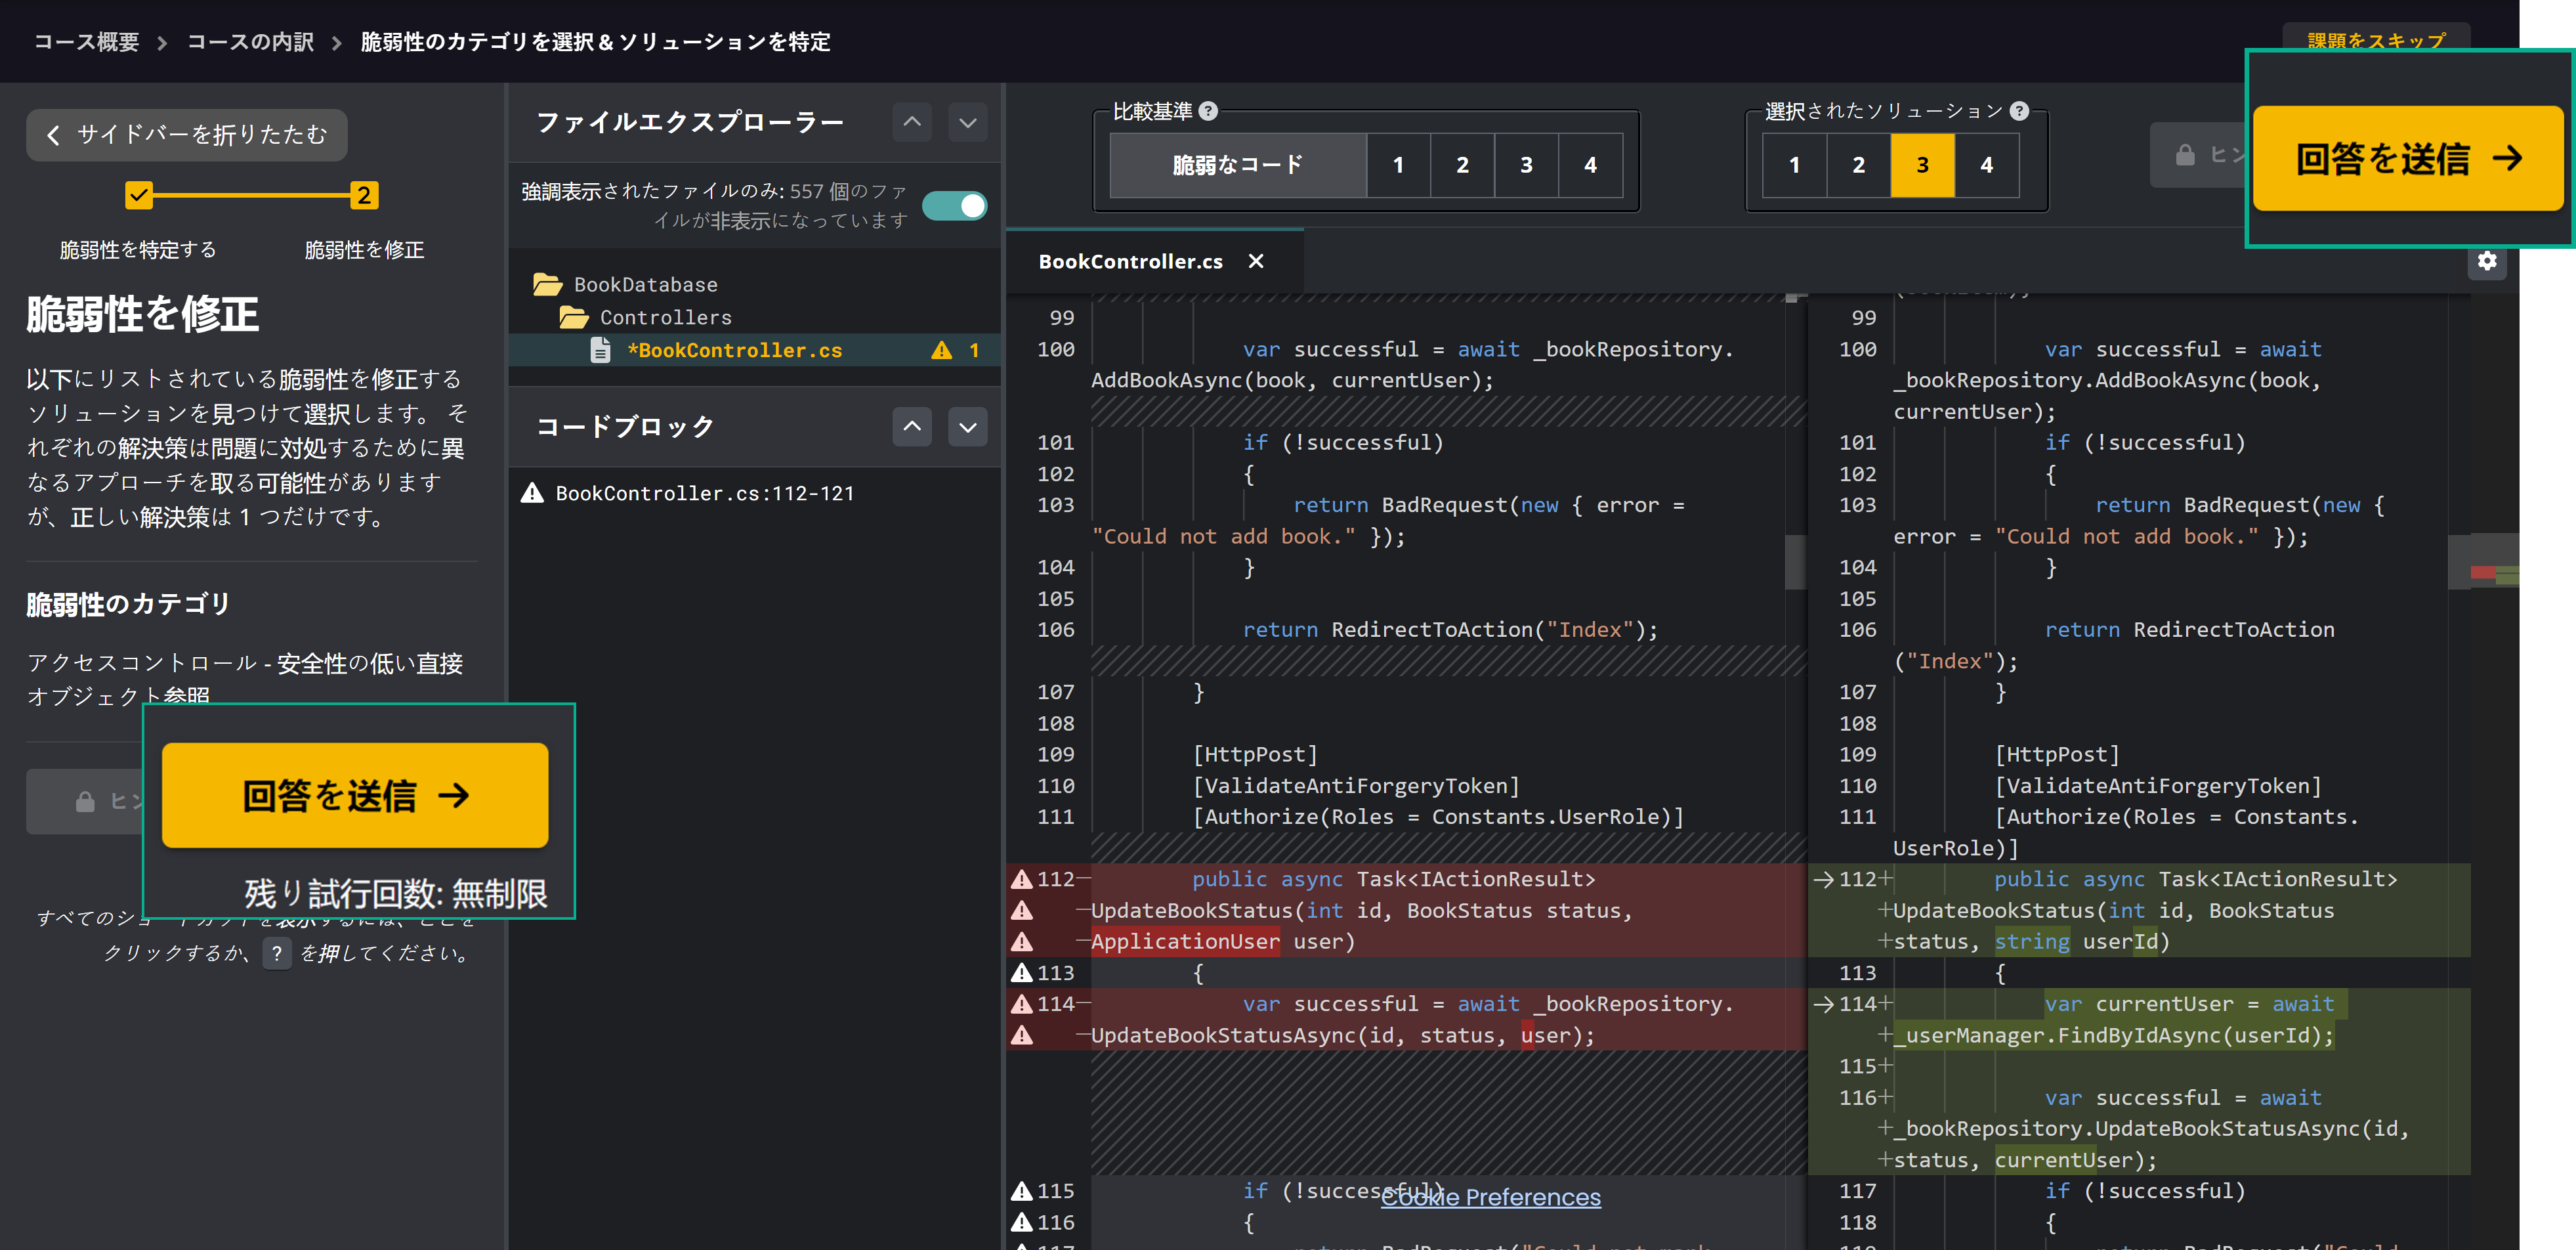Open code block BookController.cs:112-121
Screen dimensions: 2576x1250
point(704,493)
